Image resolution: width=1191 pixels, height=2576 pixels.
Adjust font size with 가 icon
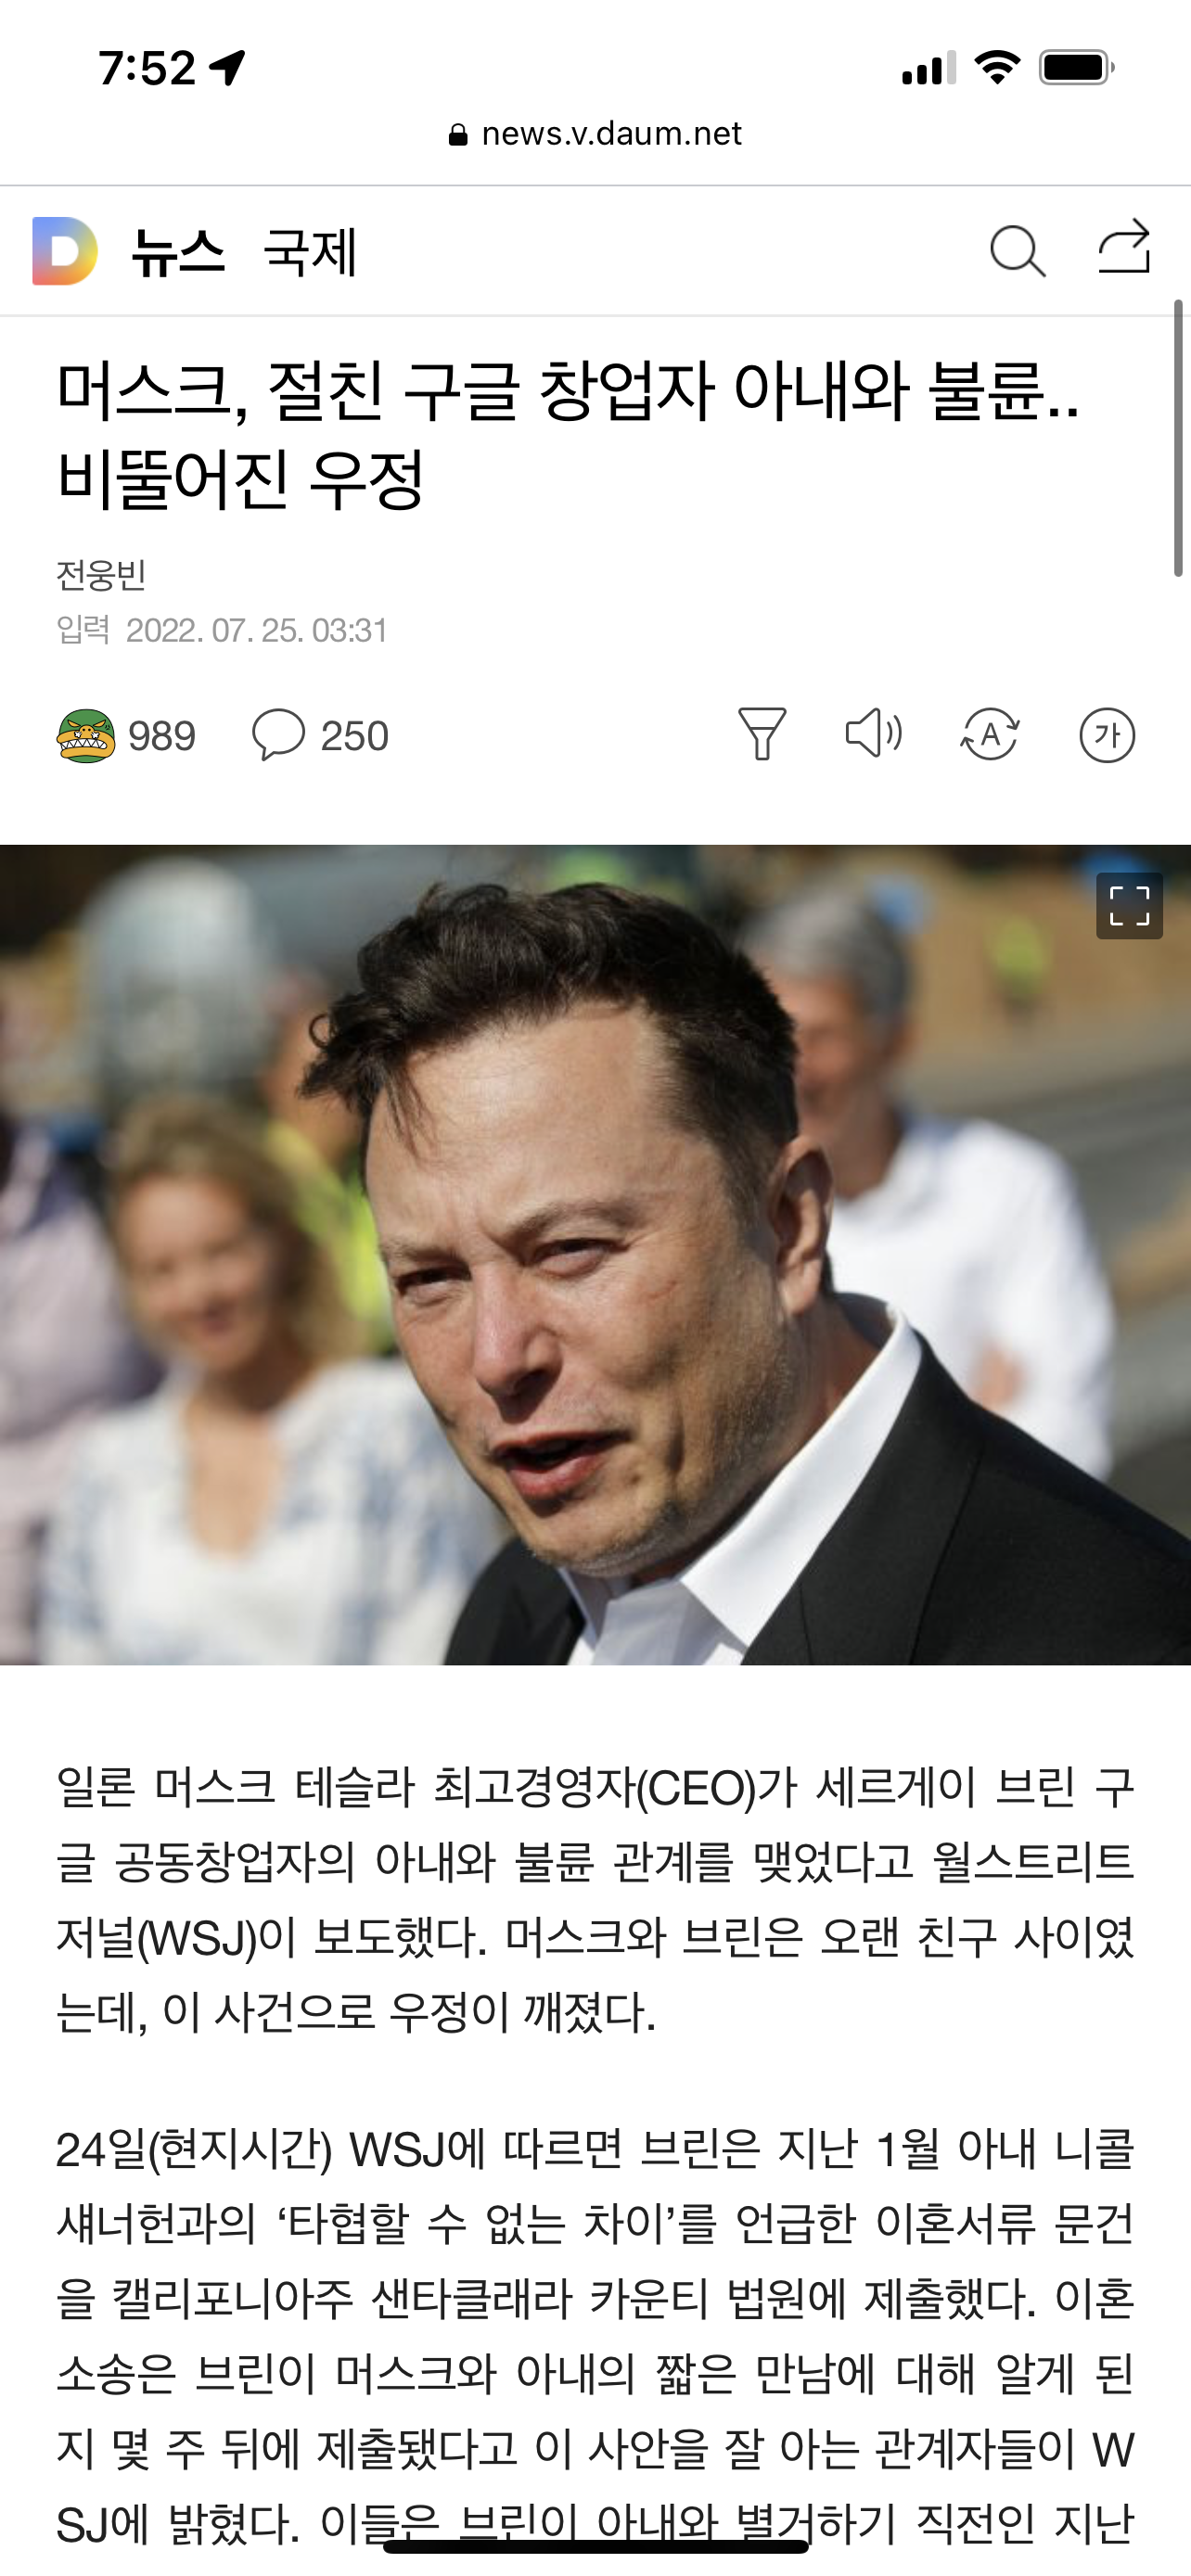point(1107,735)
